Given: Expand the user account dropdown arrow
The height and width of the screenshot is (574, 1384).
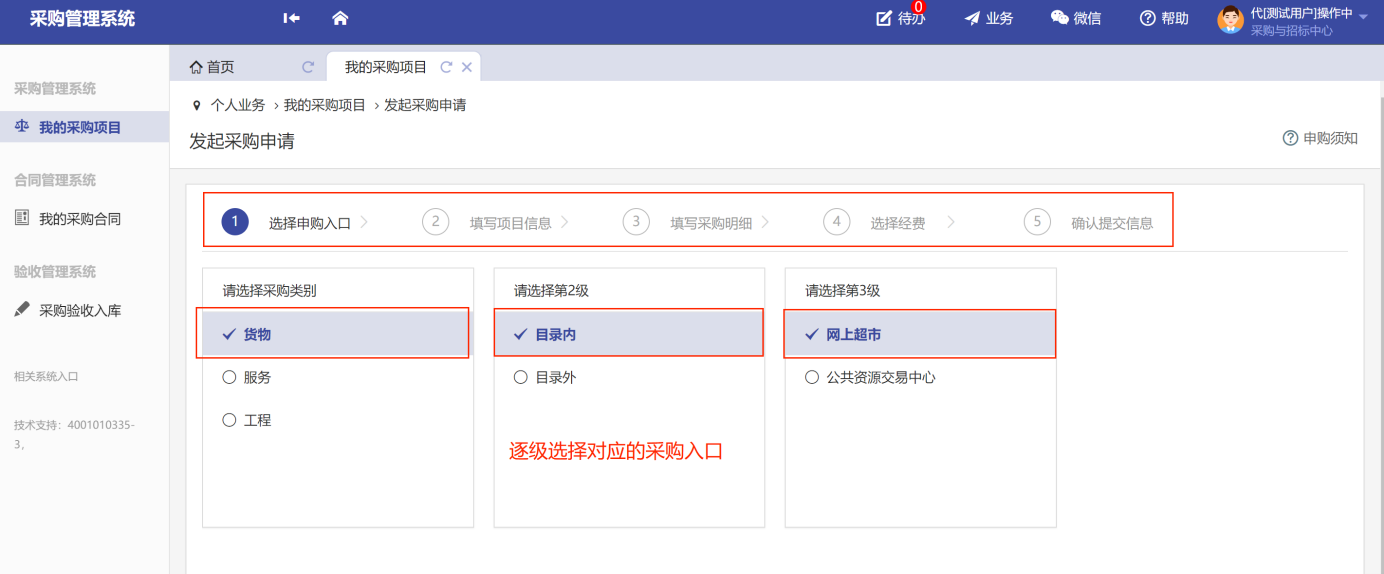Looking at the screenshot, I should (1363, 16).
